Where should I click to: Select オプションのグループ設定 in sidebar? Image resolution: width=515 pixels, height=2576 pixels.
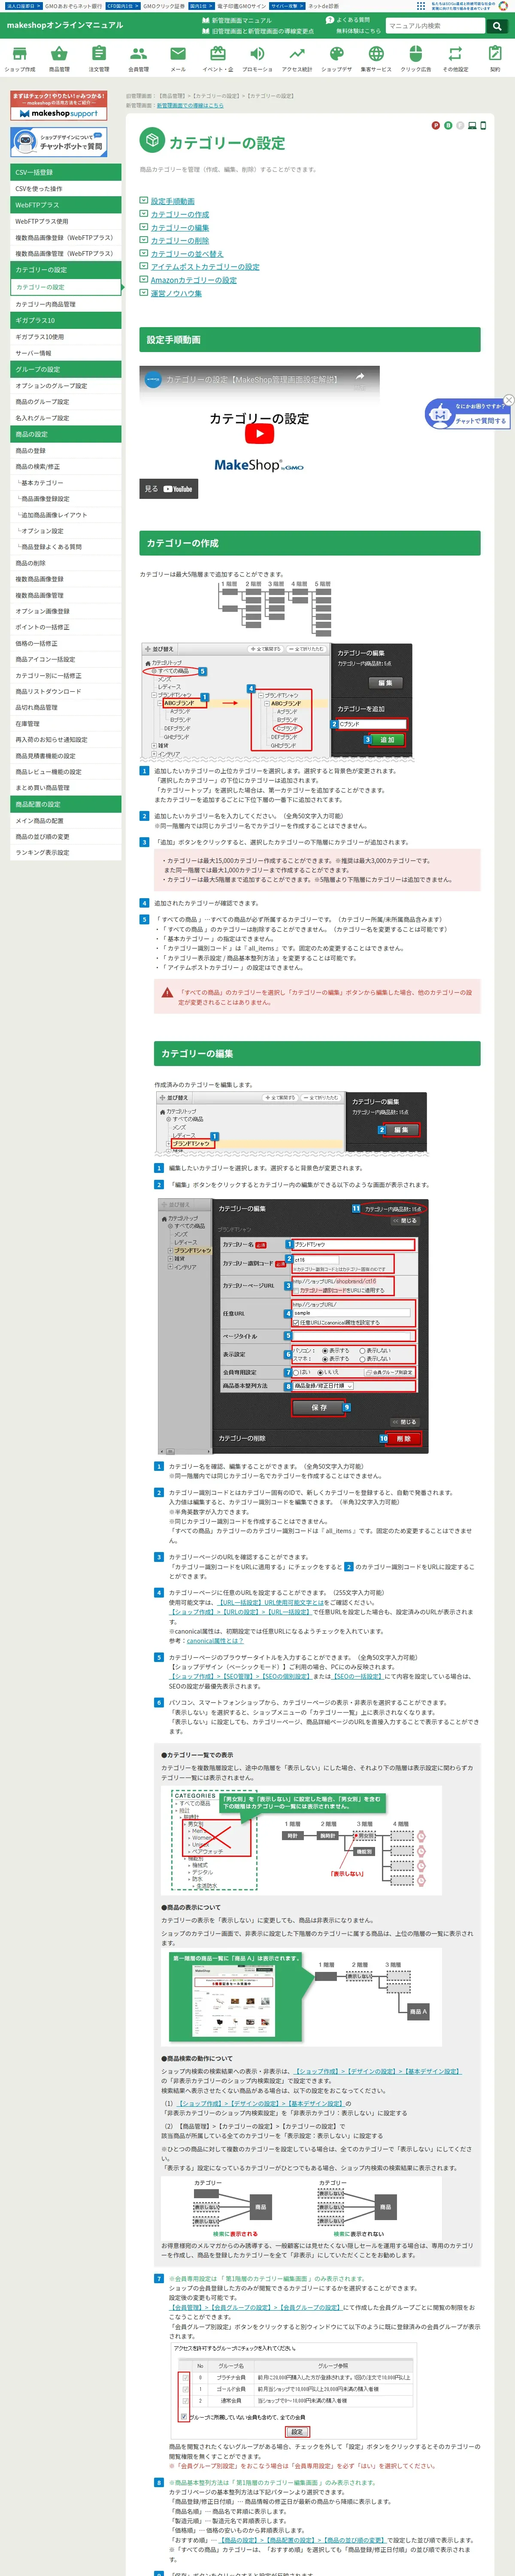[66, 386]
